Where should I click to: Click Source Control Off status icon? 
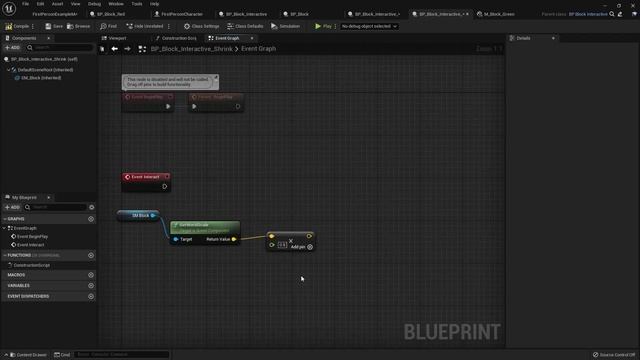(596, 355)
